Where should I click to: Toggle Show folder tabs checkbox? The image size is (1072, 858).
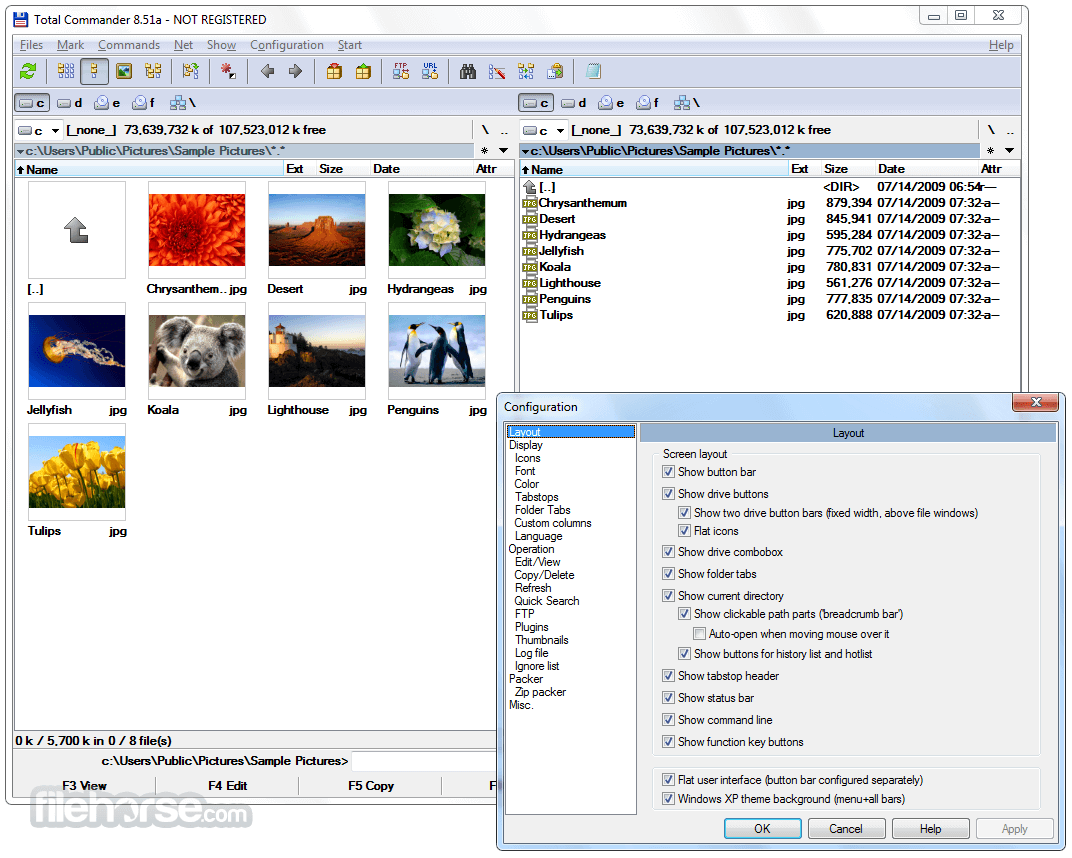[669, 574]
